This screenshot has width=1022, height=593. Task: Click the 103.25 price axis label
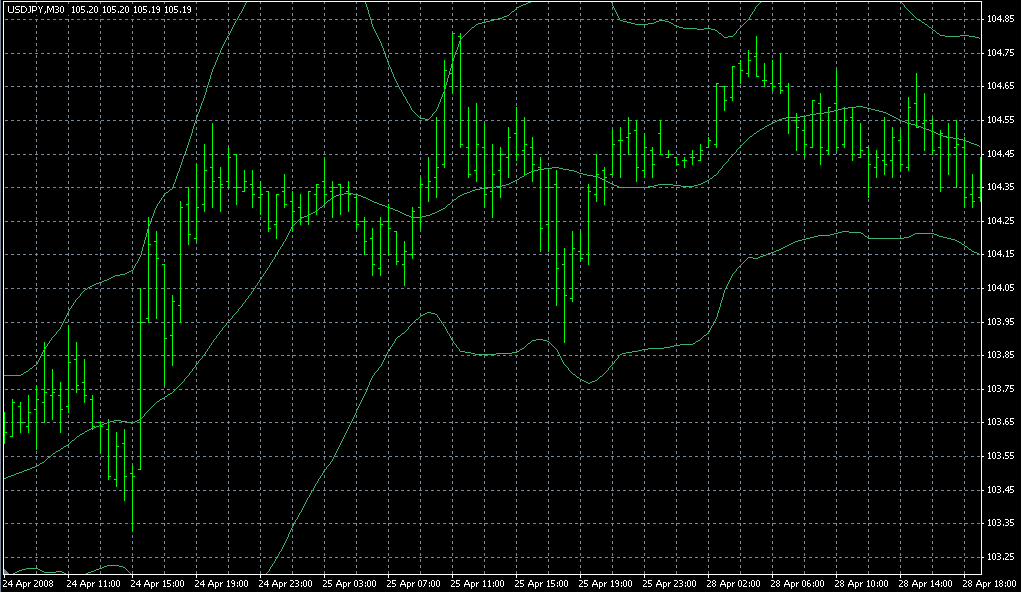1000,557
